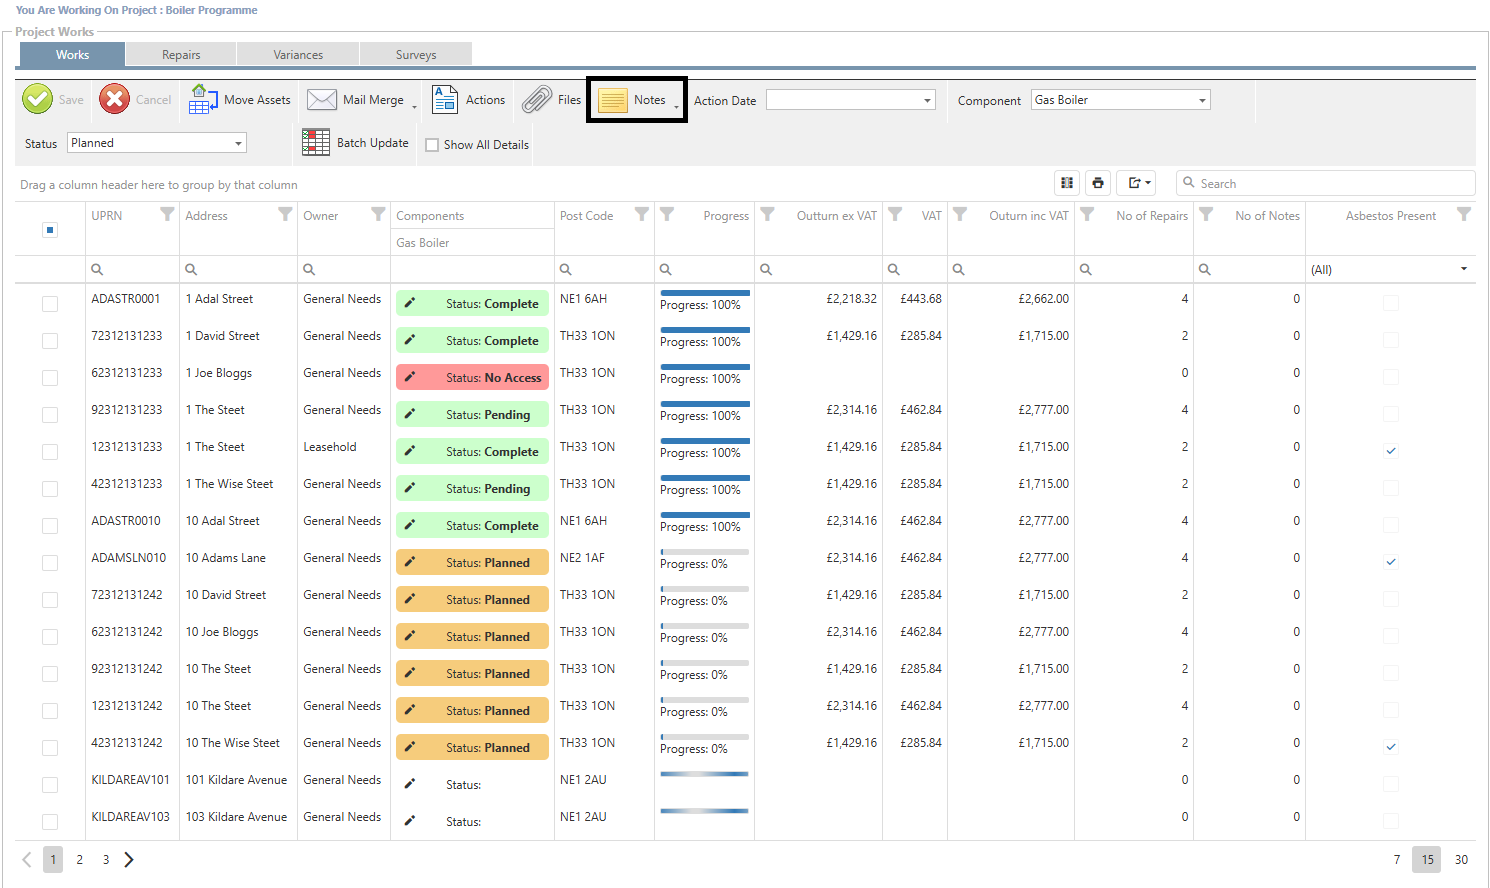Enable the Show All Details checkbox
Viewport: 1490px width, 888px height.
(x=432, y=145)
